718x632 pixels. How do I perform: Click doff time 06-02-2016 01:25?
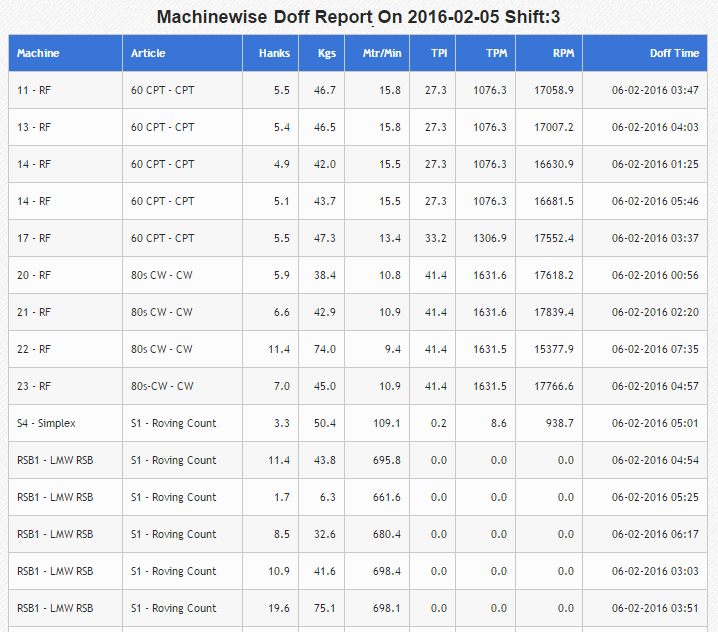click(x=655, y=164)
